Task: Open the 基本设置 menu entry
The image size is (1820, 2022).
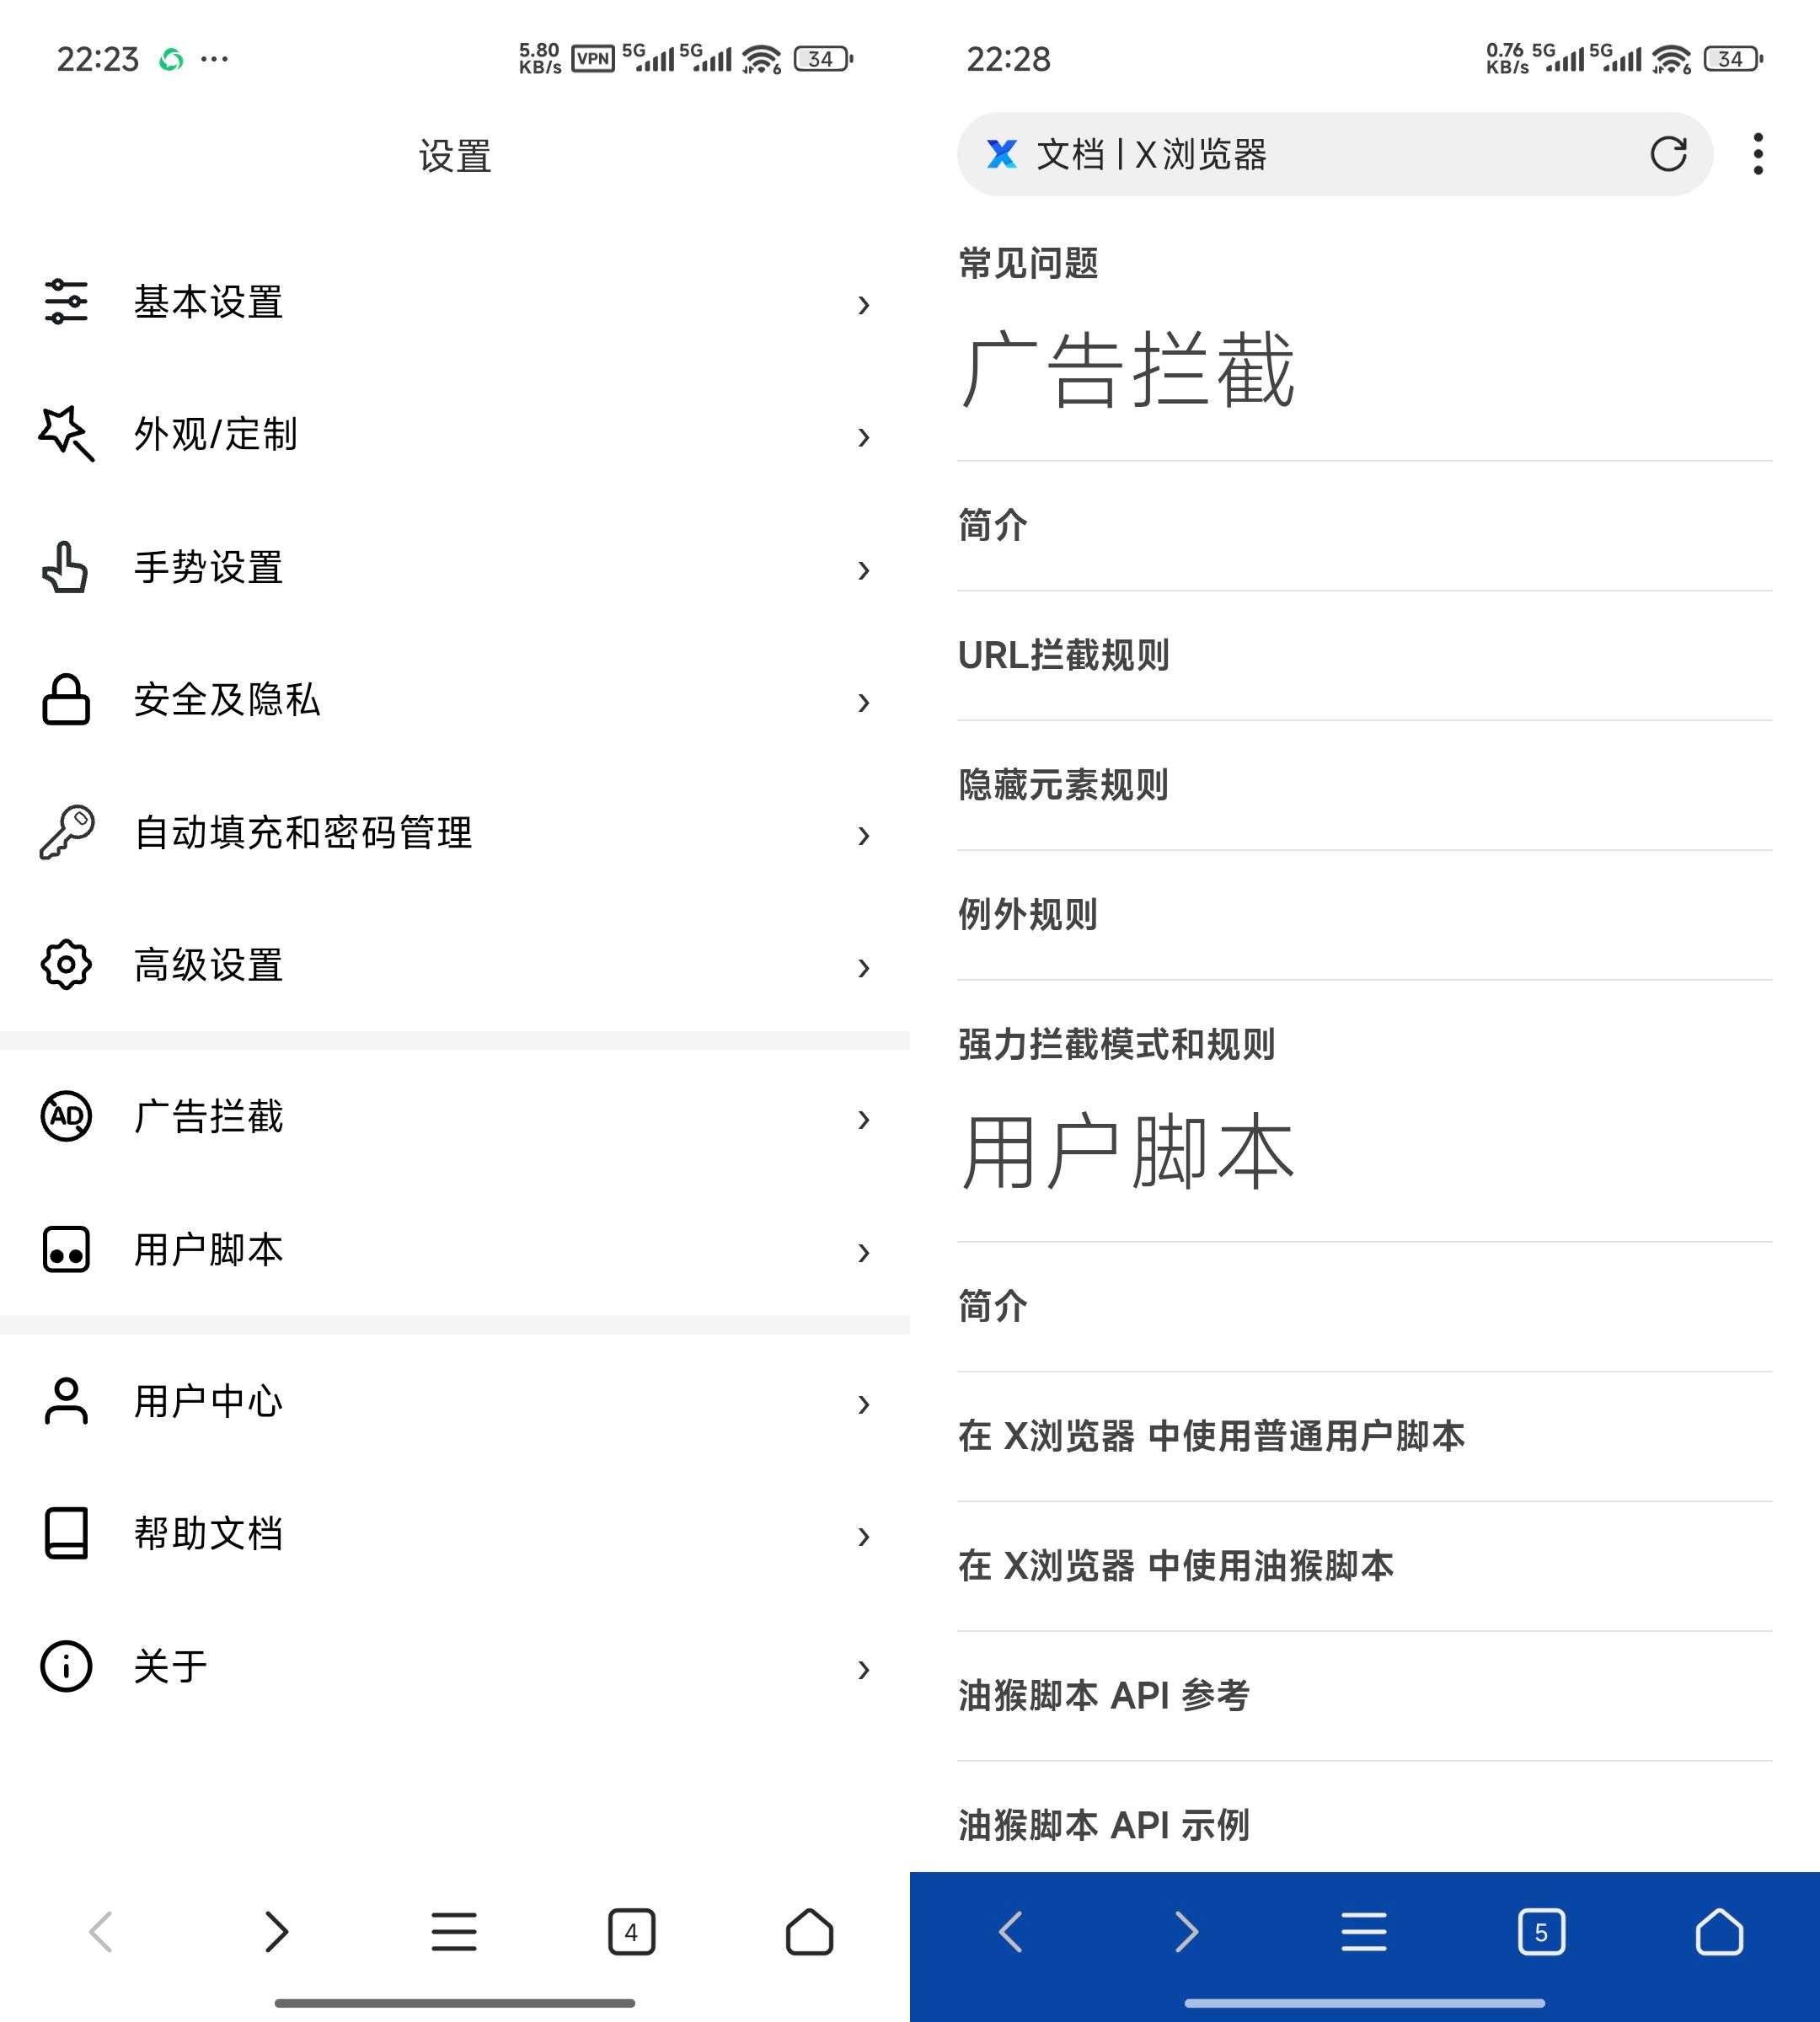Action: (x=455, y=302)
